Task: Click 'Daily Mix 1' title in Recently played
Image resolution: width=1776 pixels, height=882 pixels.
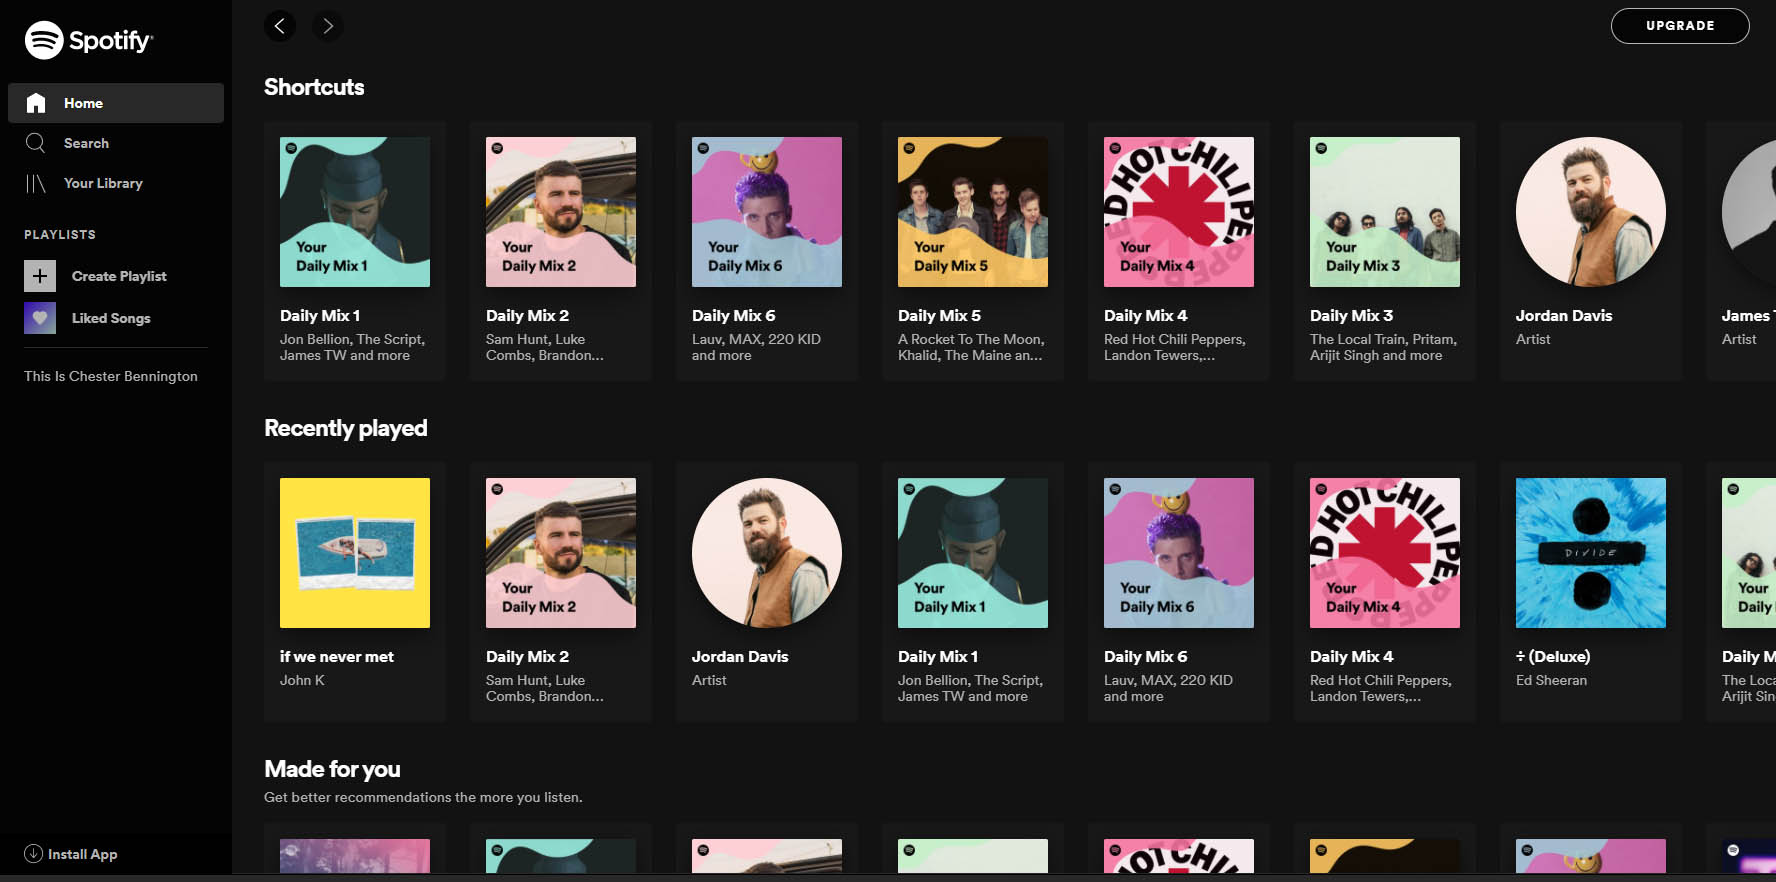Action: pos(938,656)
